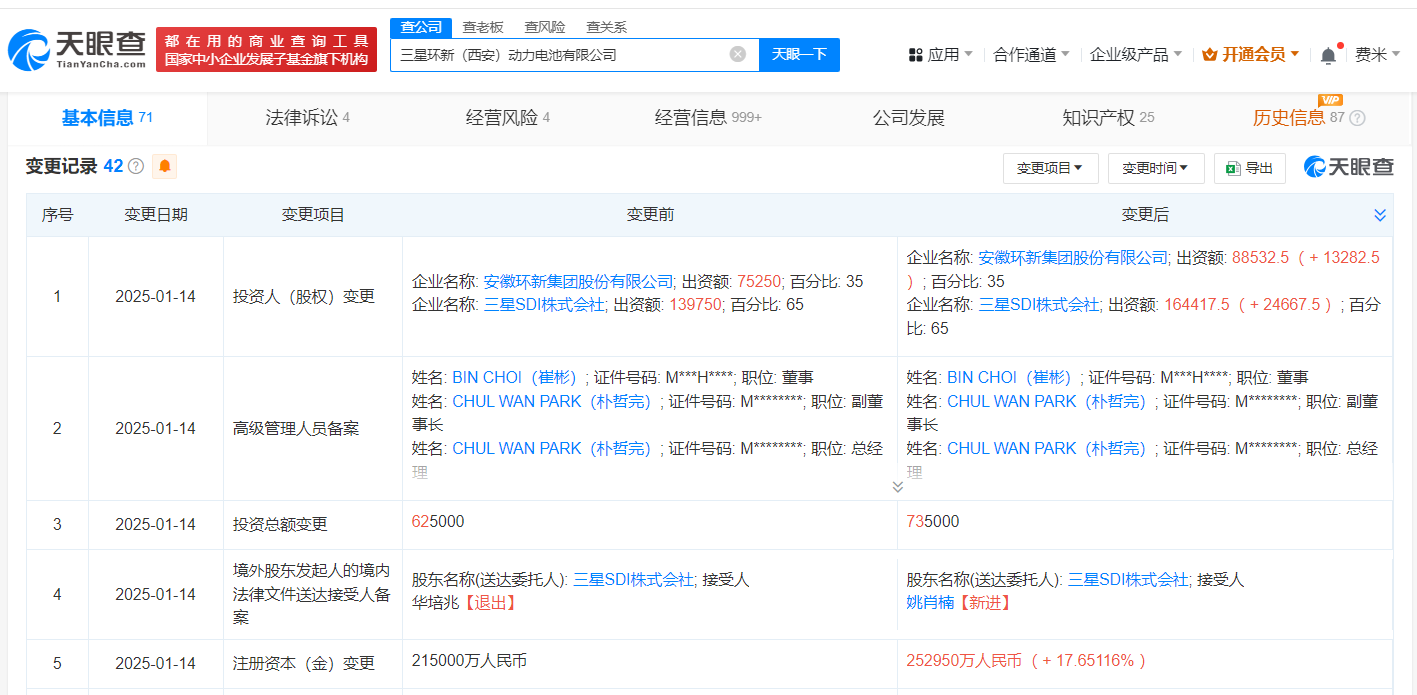Switch to the 法律诉讼 tab

(x=307, y=118)
